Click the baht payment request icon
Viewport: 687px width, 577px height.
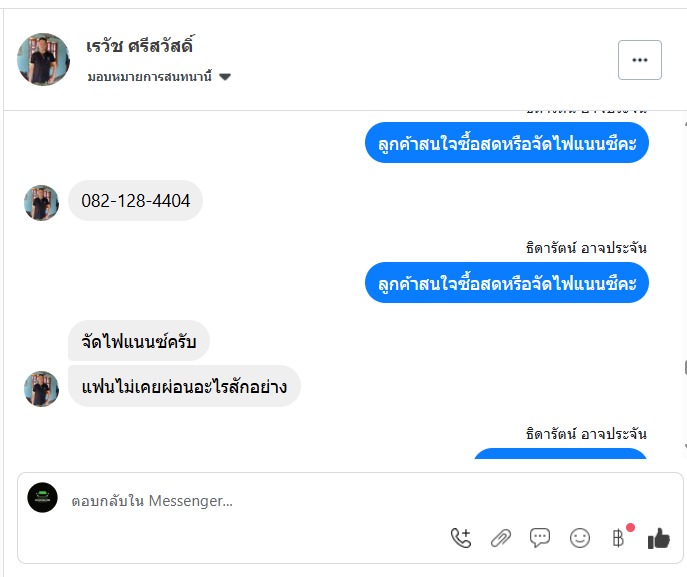(618, 538)
